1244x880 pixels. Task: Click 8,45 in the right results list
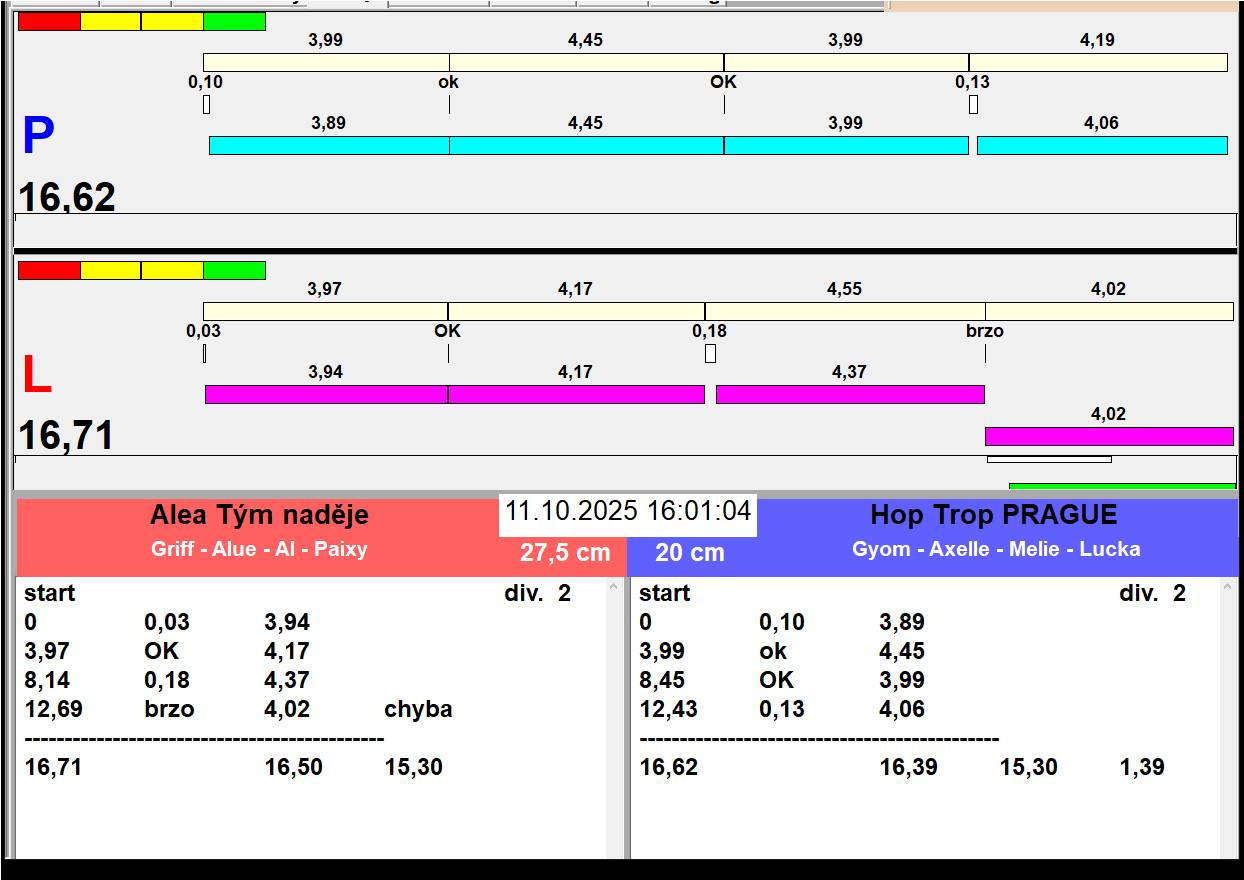point(662,681)
